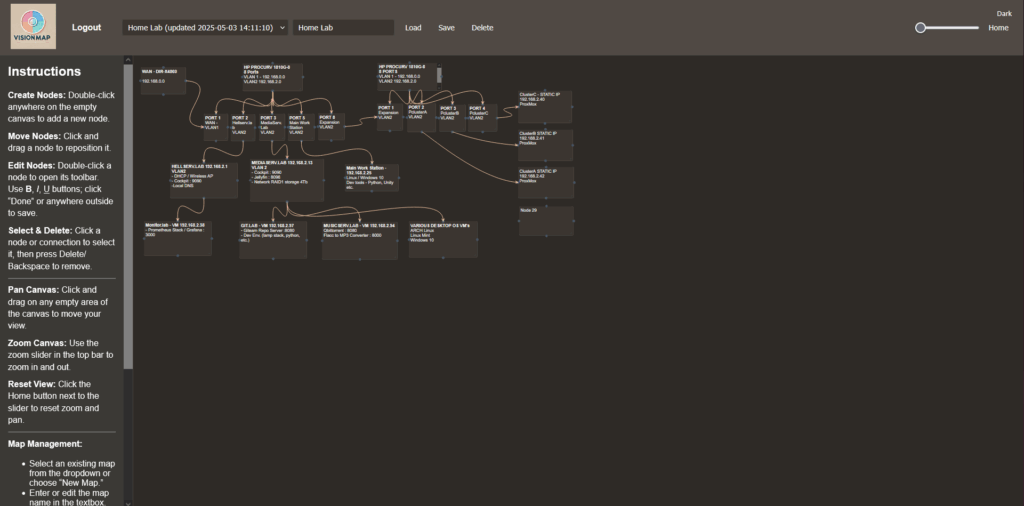Click the Instructions heading
Viewport: 1024px width, 506px height.
pyautogui.click(x=44, y=72)
